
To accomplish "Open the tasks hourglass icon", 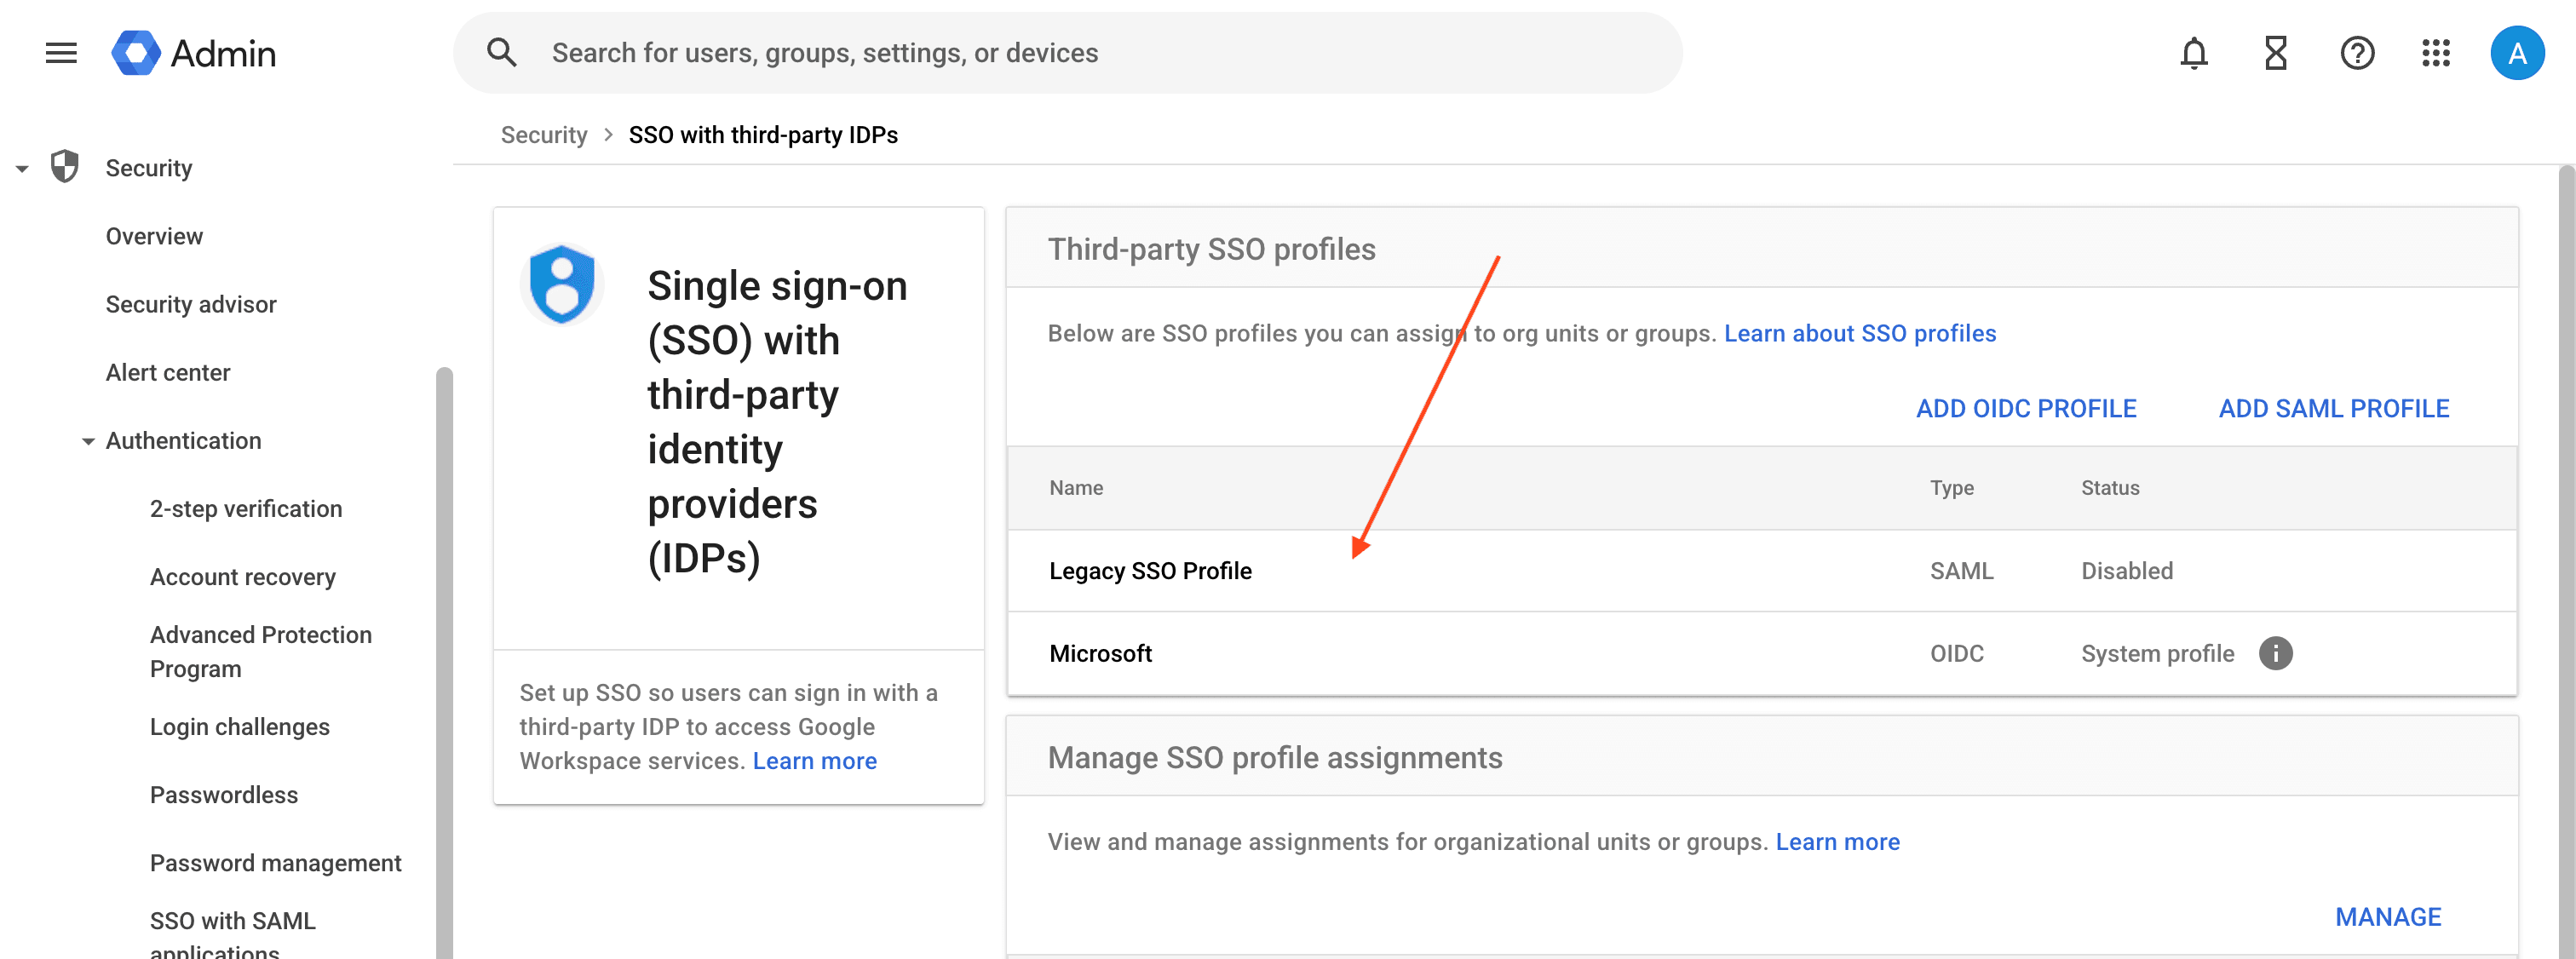I will (x=2276, y=53).
